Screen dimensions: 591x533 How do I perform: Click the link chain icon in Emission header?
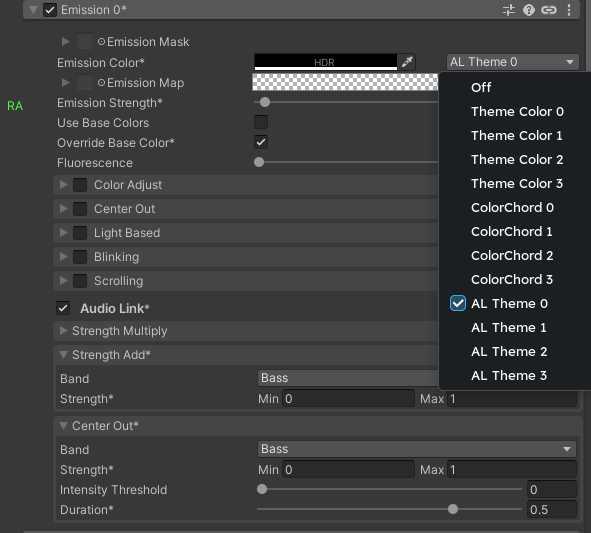[x=548, y=10]
